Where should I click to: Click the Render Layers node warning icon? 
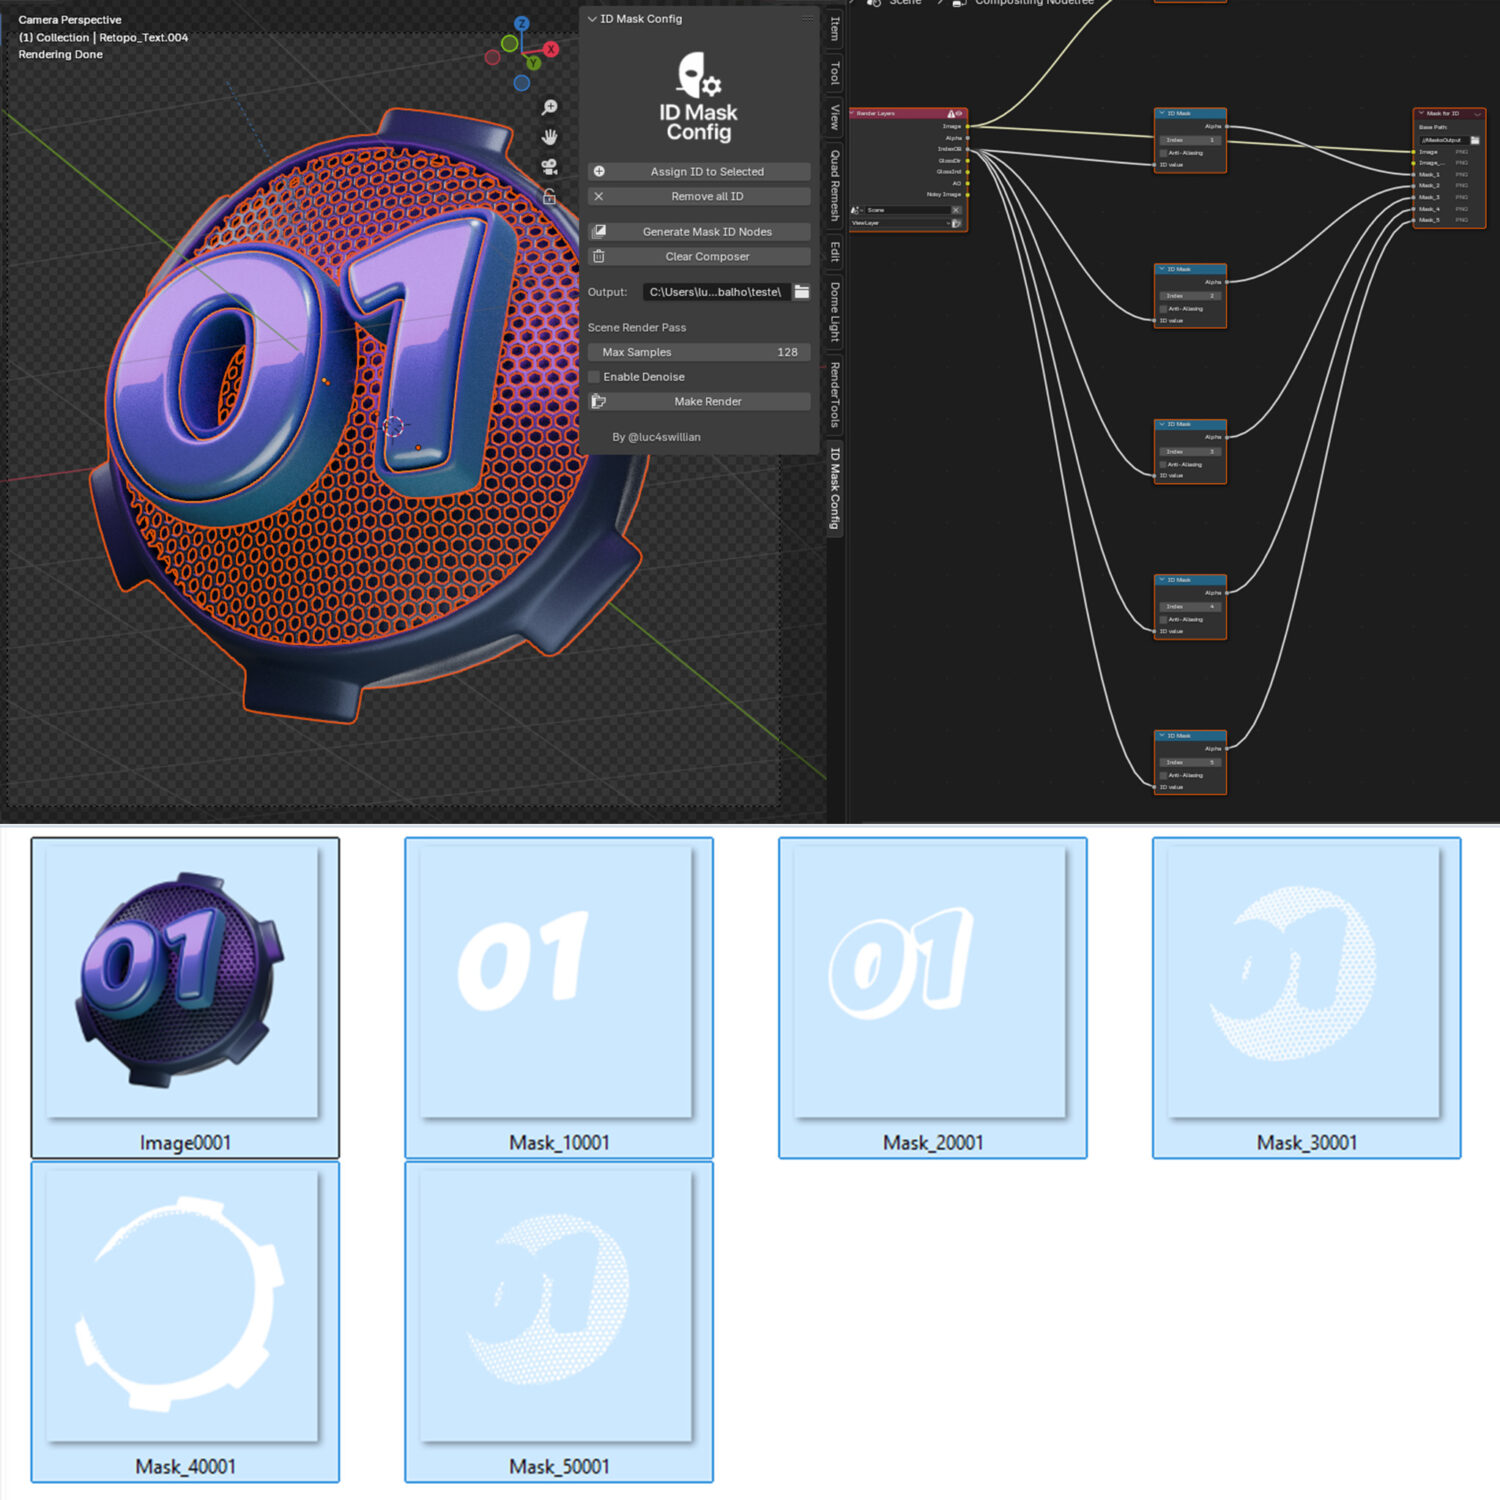point(951,114)
